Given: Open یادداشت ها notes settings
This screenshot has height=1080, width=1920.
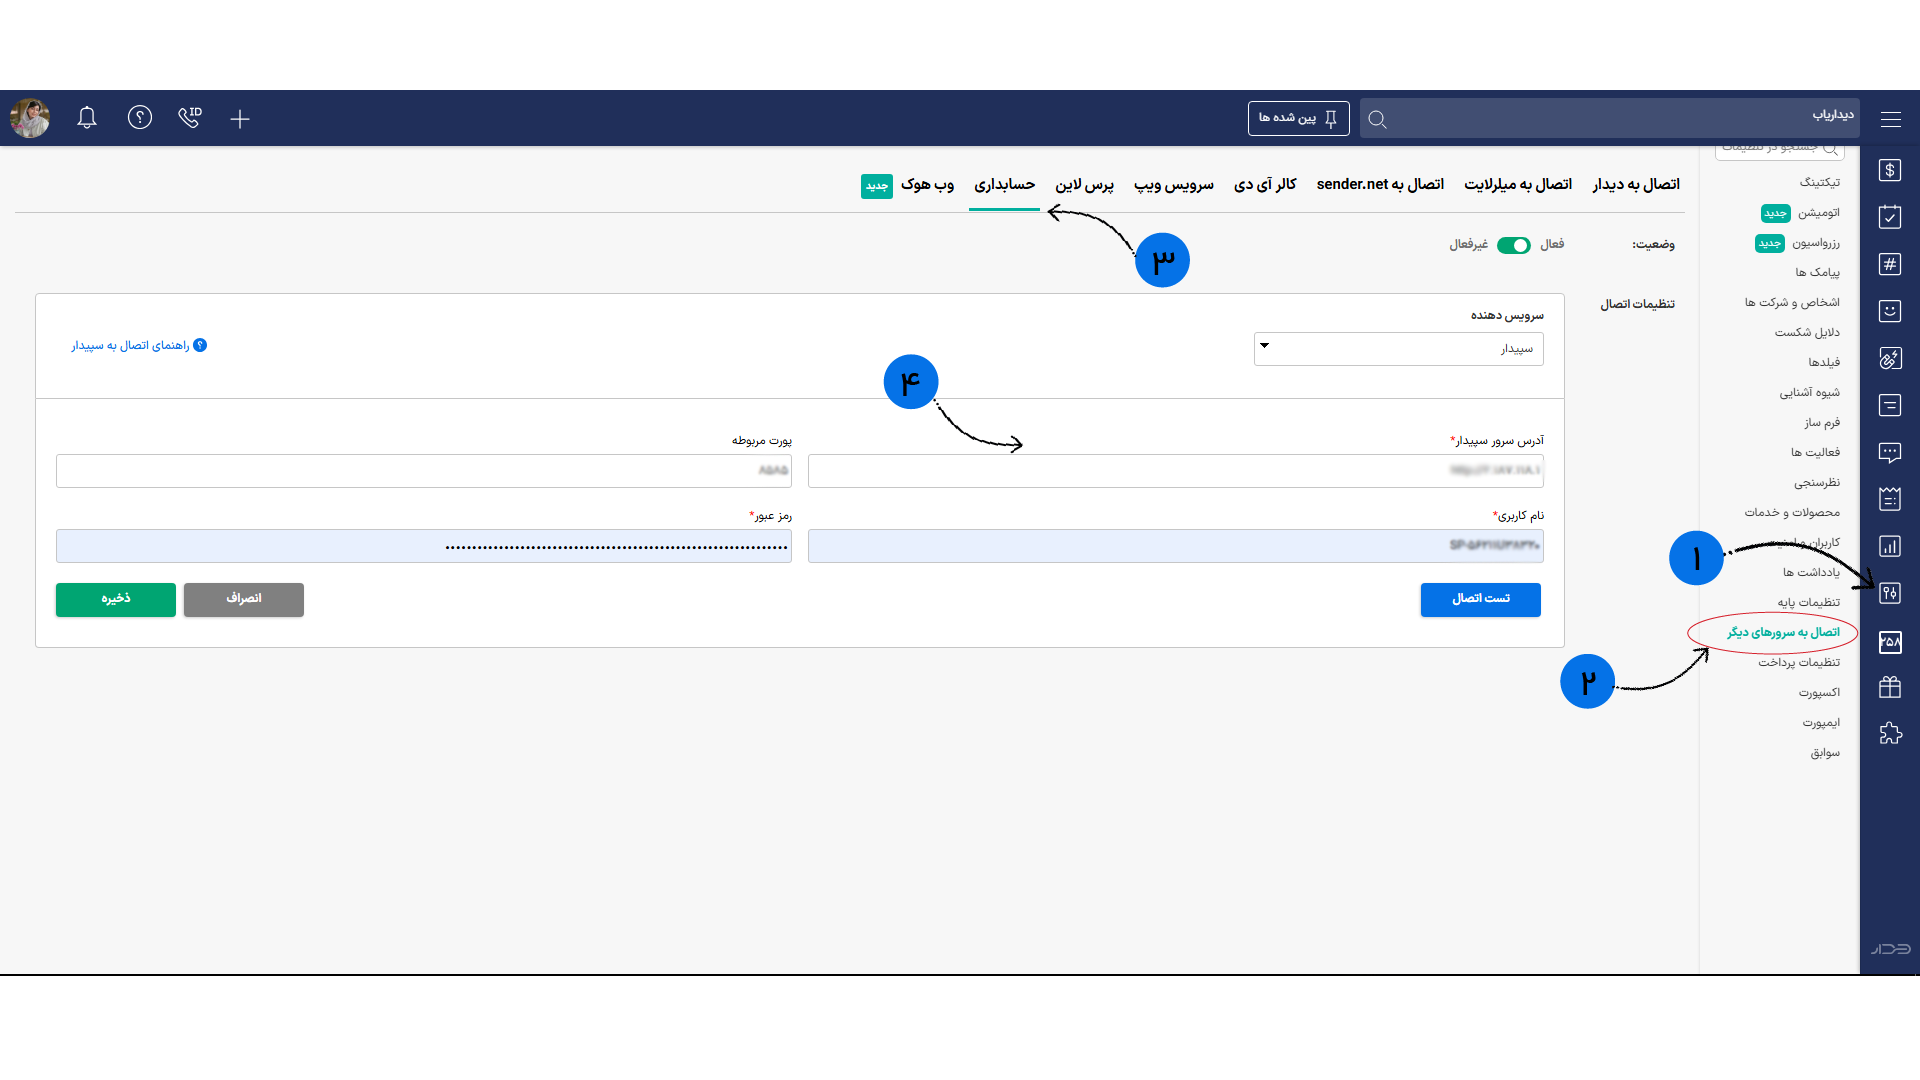Looking at the screenshot, I should tap(1811, 573).
